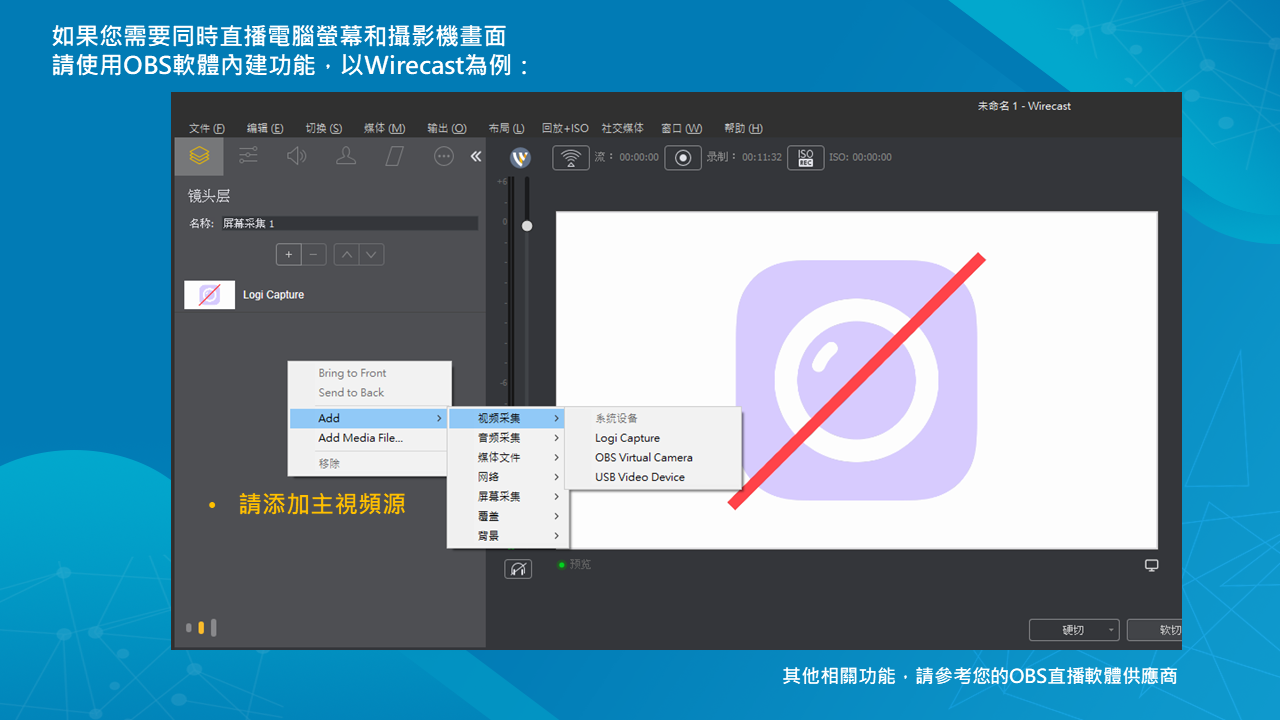1280x720 pixels.
Task: Expand the 视频采集 submenu
Action: (x=507, y=418)
